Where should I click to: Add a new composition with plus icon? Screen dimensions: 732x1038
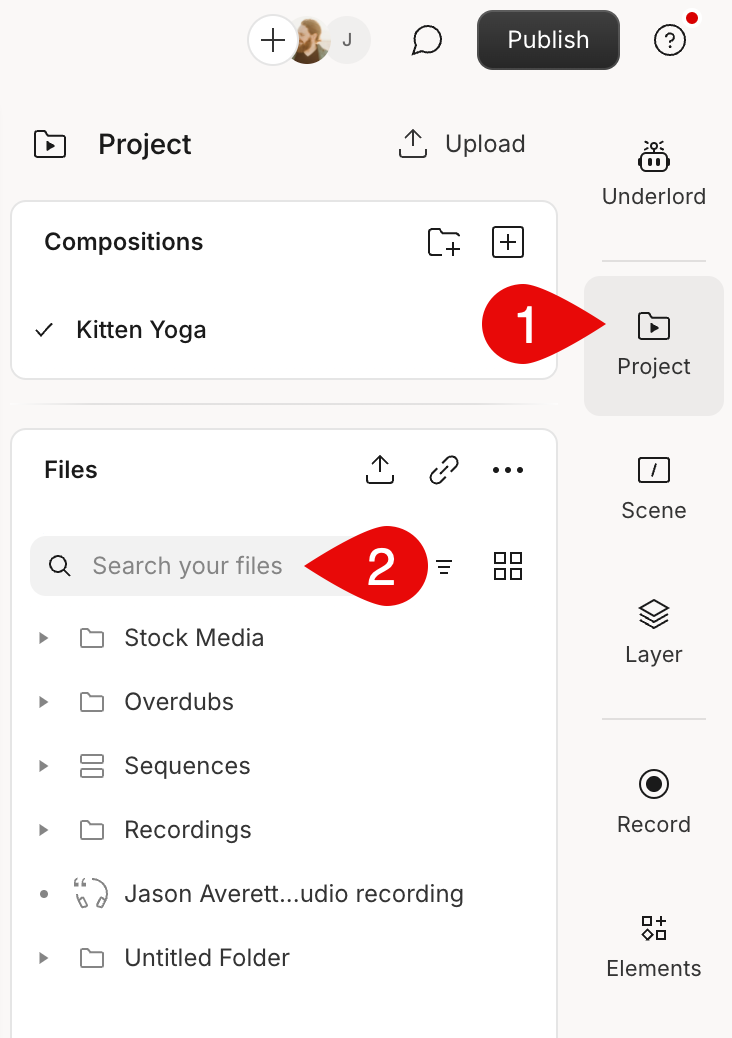click(508, 242)
